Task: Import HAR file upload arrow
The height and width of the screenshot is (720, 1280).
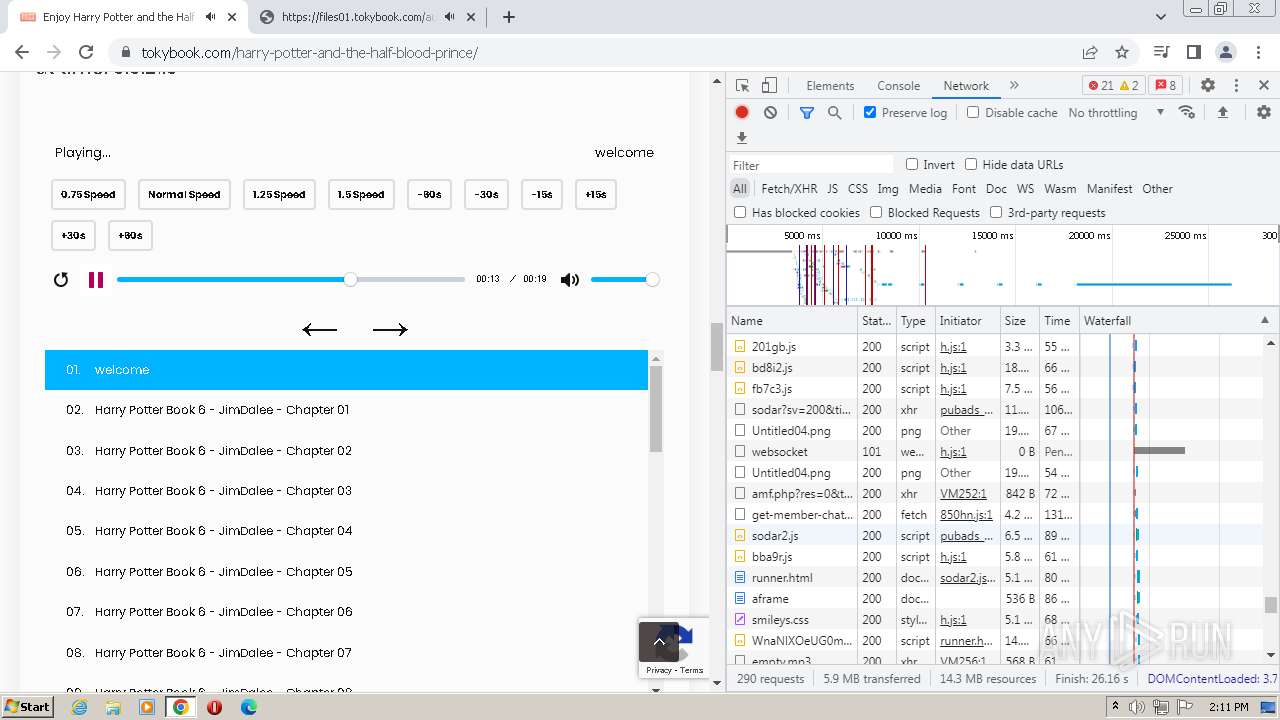Action: (1222, 113)
